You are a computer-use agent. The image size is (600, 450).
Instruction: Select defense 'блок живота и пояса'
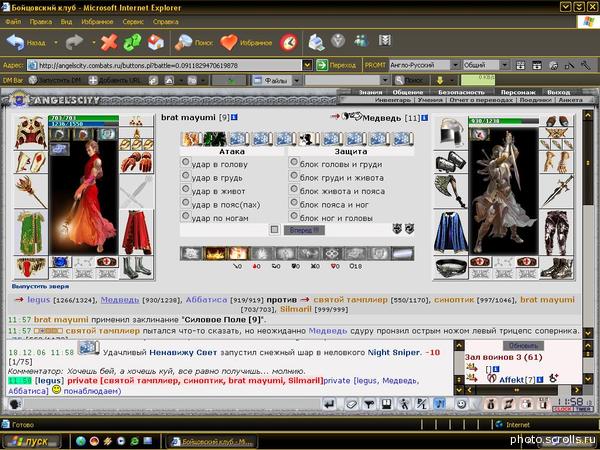coord(293,189)
